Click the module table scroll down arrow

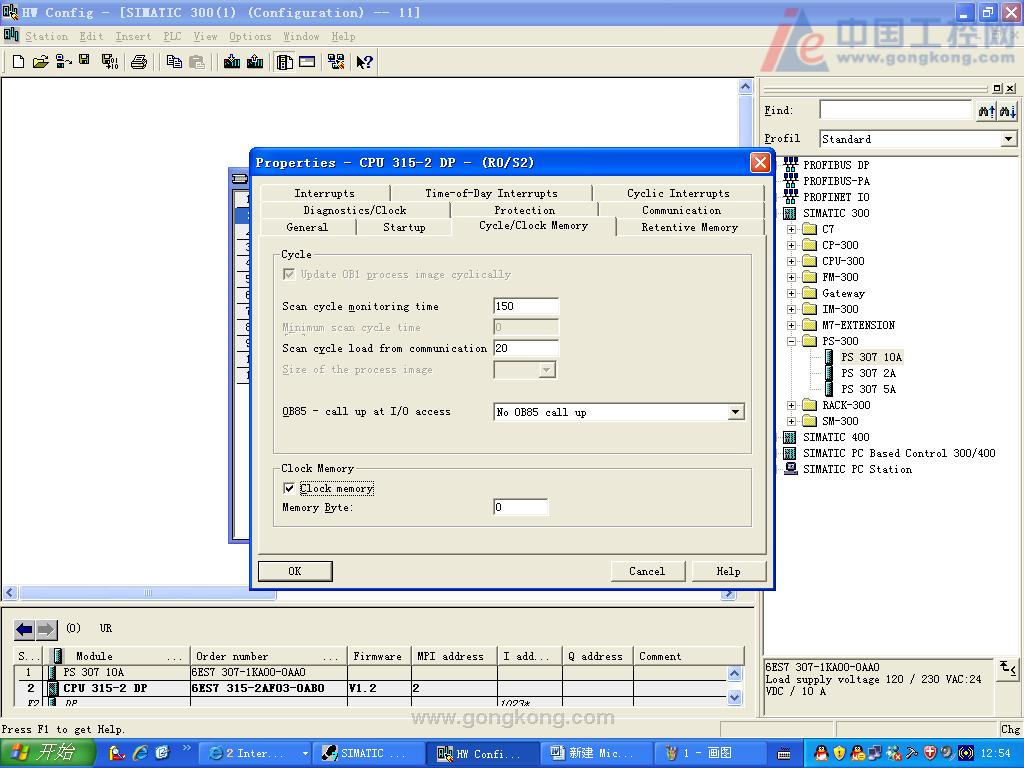[734, 697]
